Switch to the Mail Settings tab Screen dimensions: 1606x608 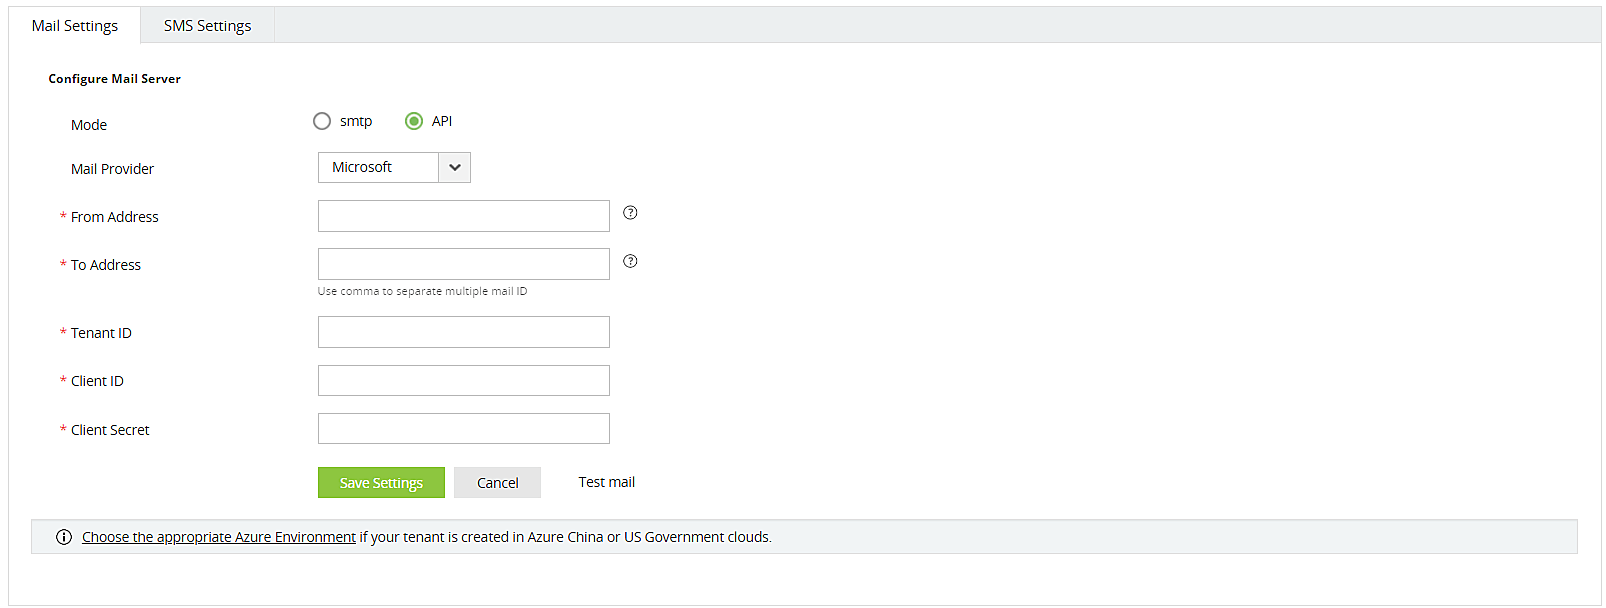pyautogui.click(x=75, y=25)
